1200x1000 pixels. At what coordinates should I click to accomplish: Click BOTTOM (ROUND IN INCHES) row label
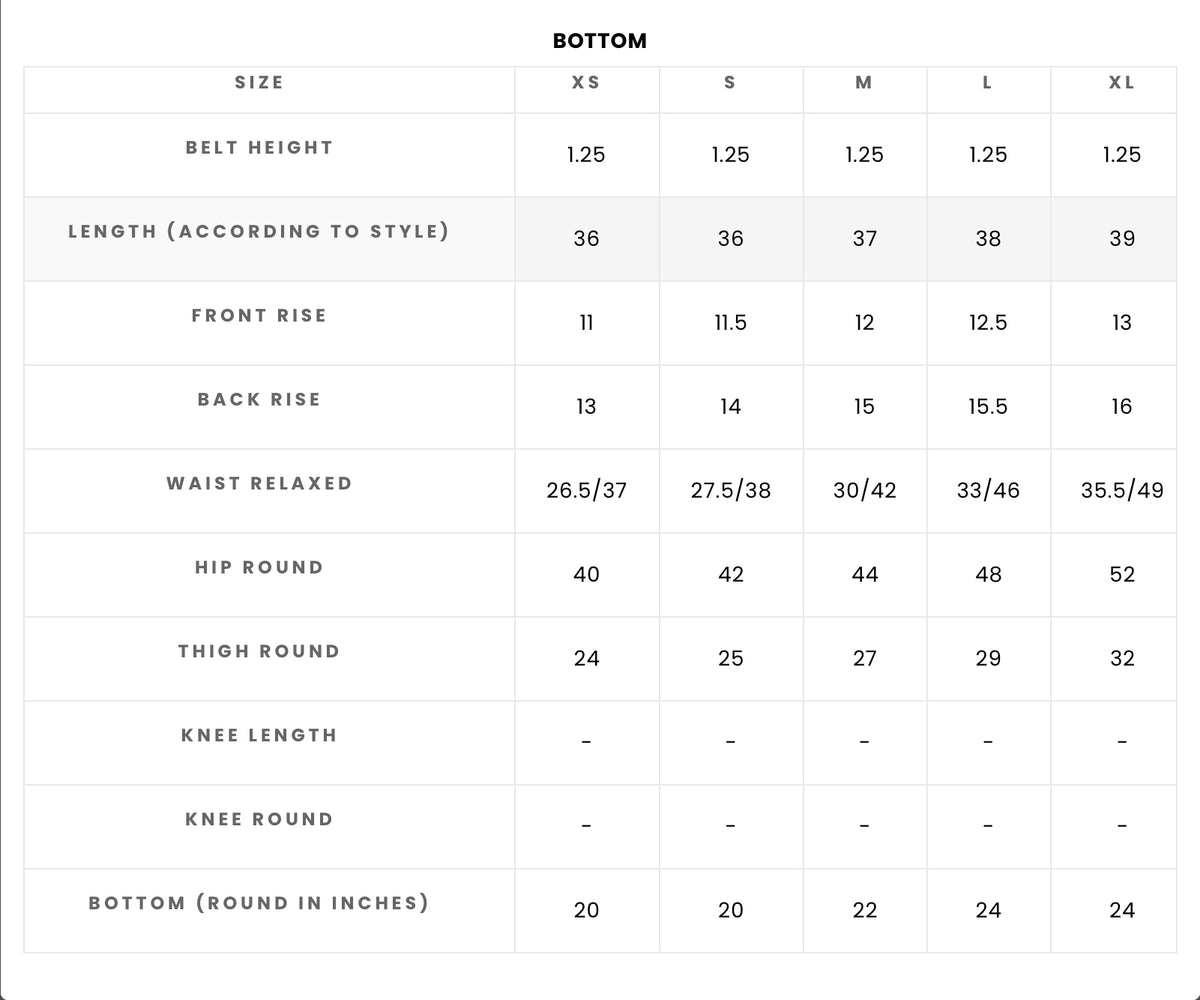259,903
